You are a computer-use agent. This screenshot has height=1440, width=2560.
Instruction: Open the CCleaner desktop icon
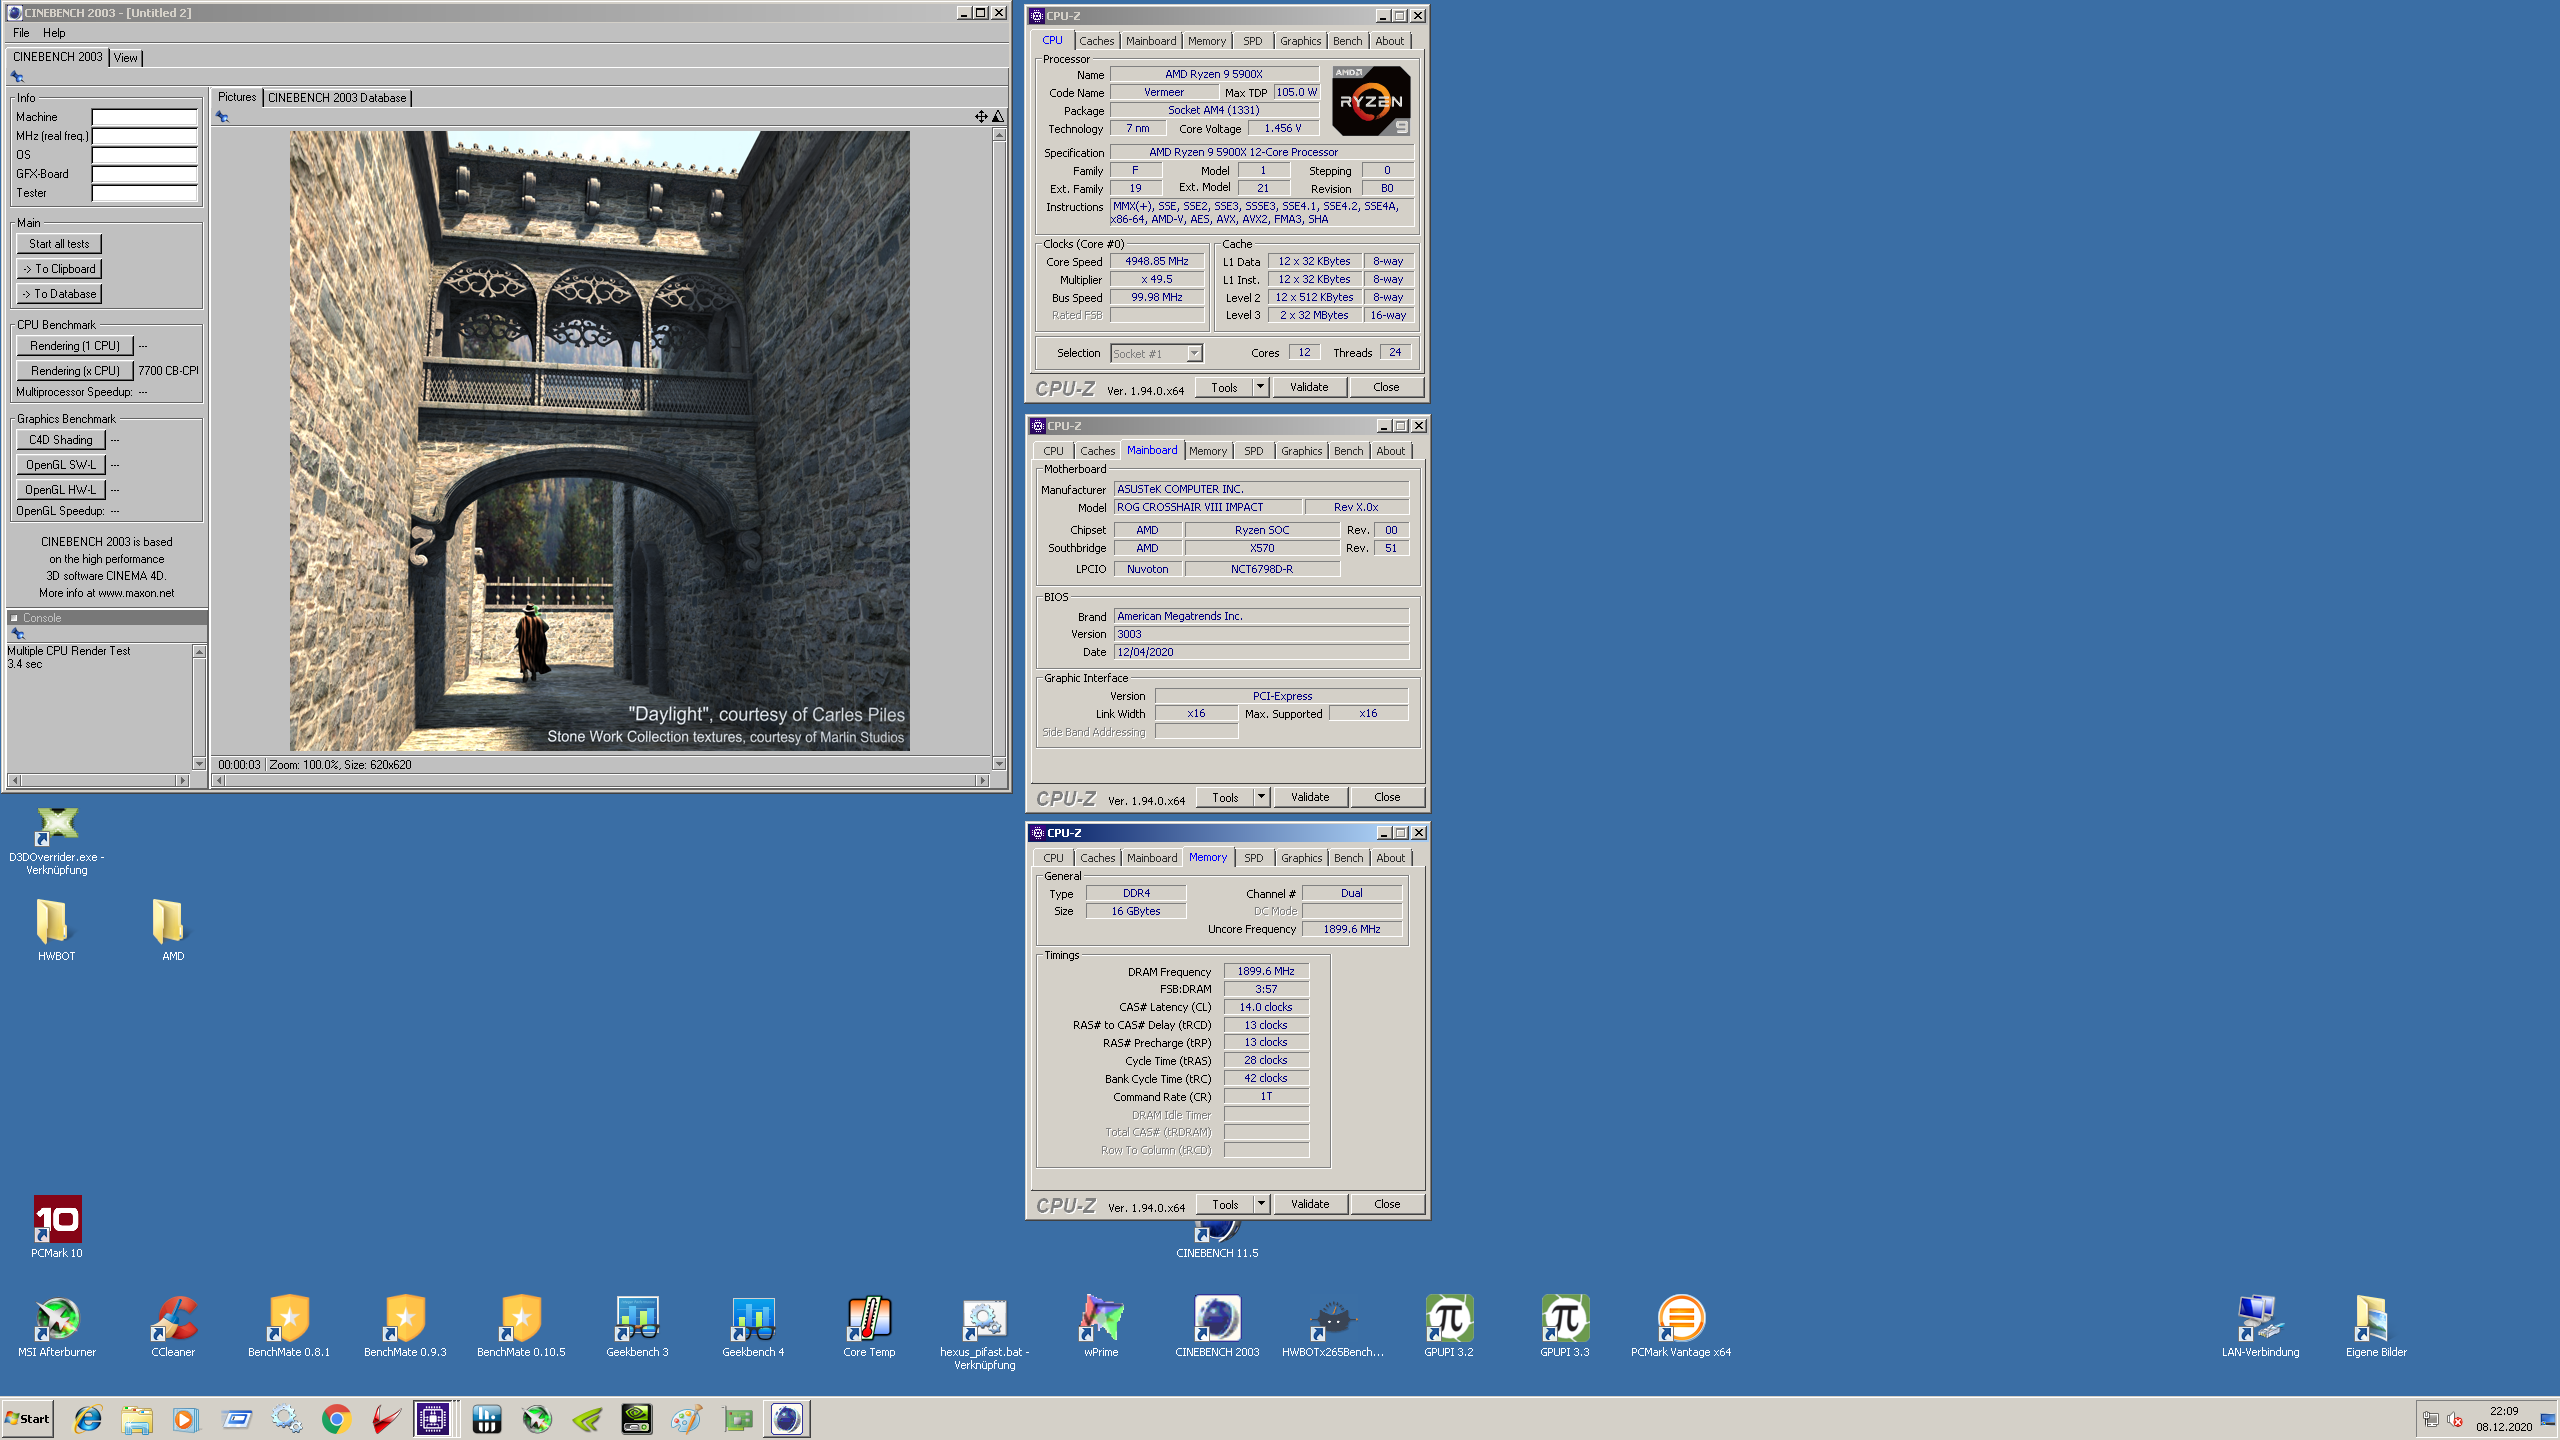coord(173,1326)
